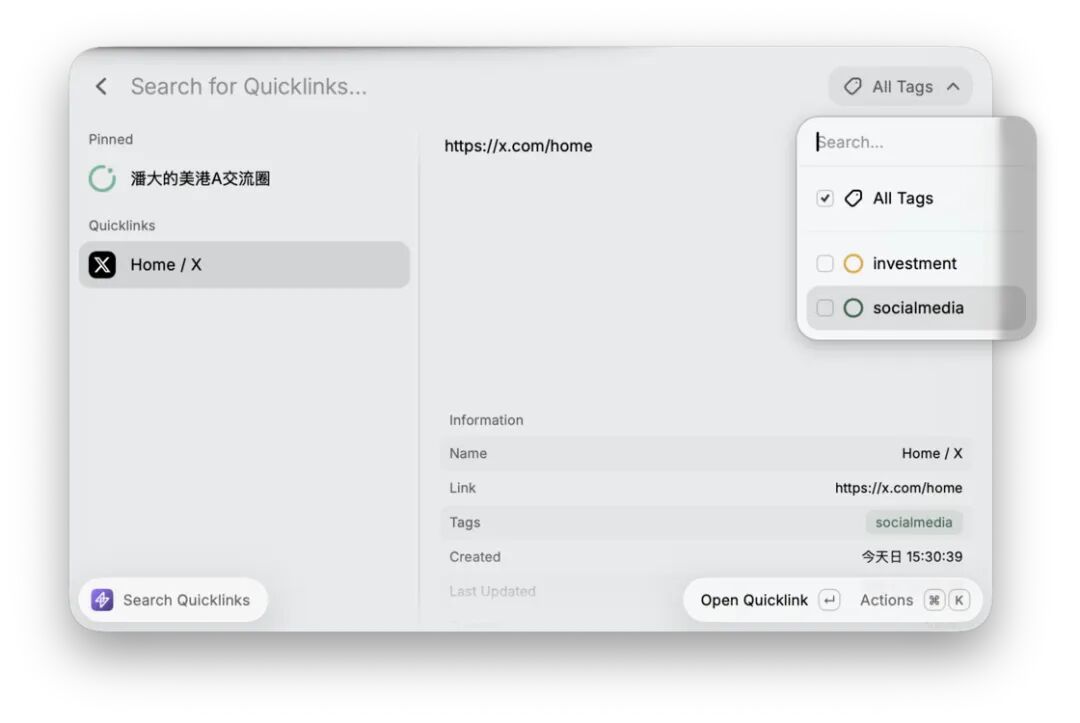
Task: Click the Search Quicklinks label
Action: pyautogui.click(x=187, y=600)
